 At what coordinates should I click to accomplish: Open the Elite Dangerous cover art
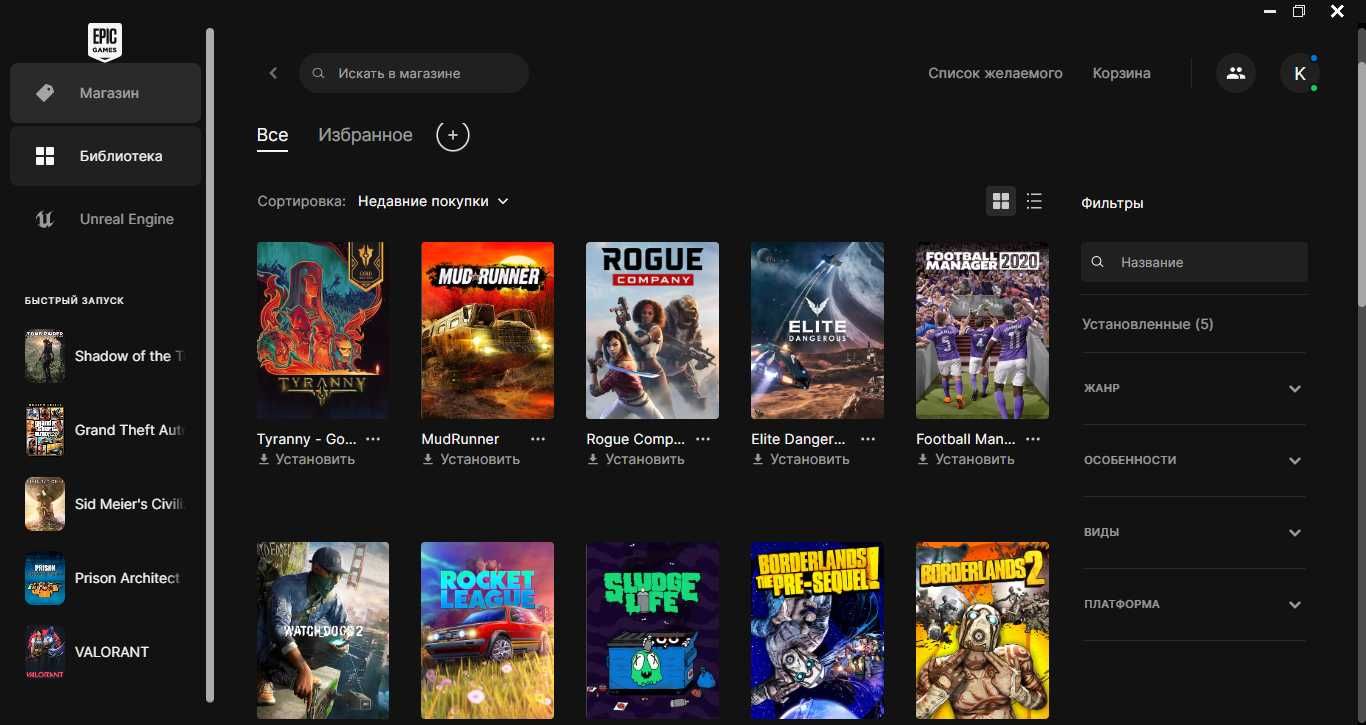[817, 330]
